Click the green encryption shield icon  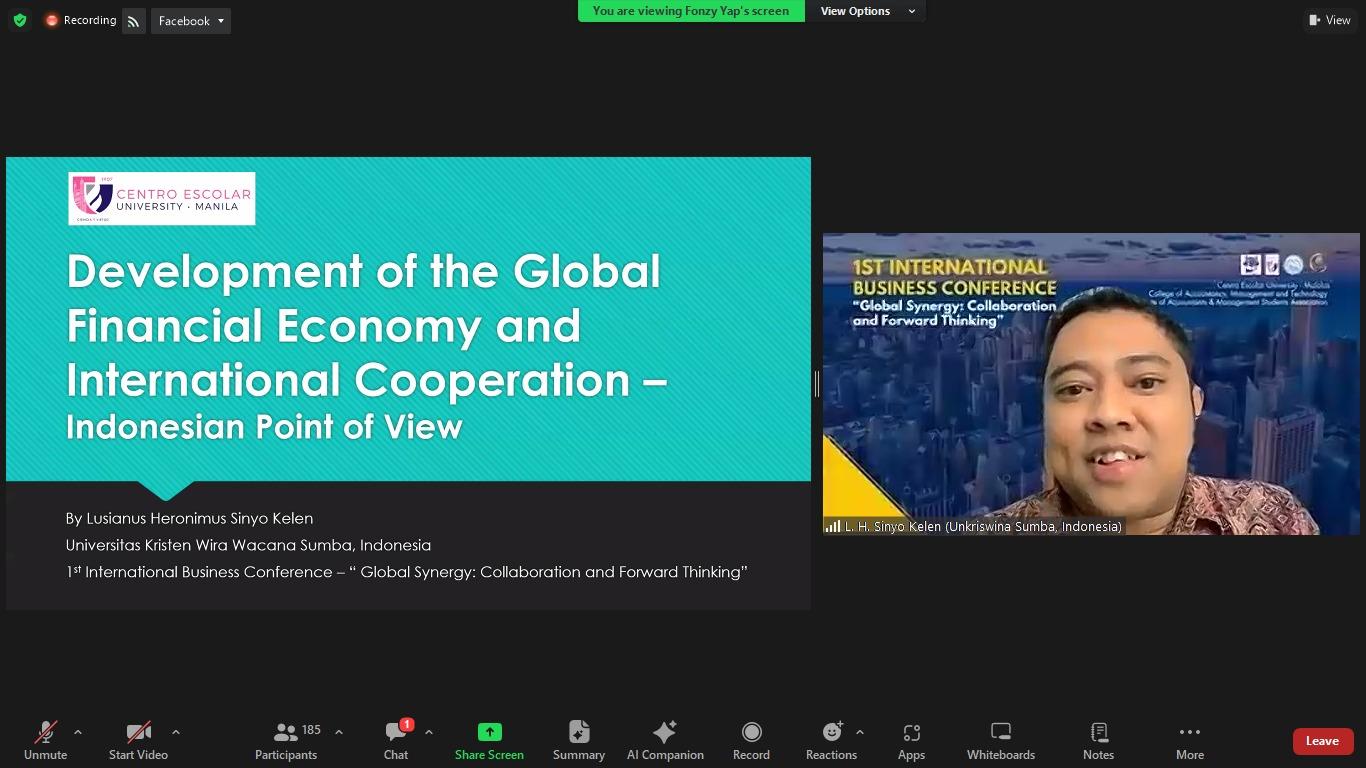point(19,20)
